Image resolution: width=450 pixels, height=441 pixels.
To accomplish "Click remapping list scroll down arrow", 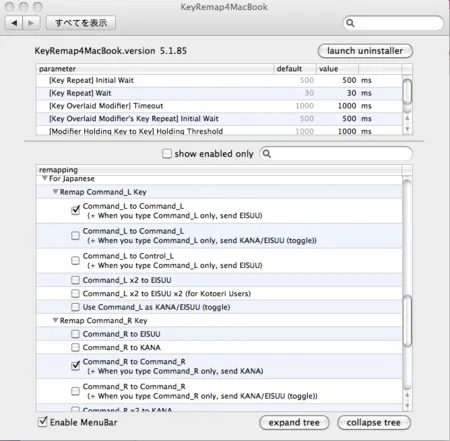I will tap(407, 406).
